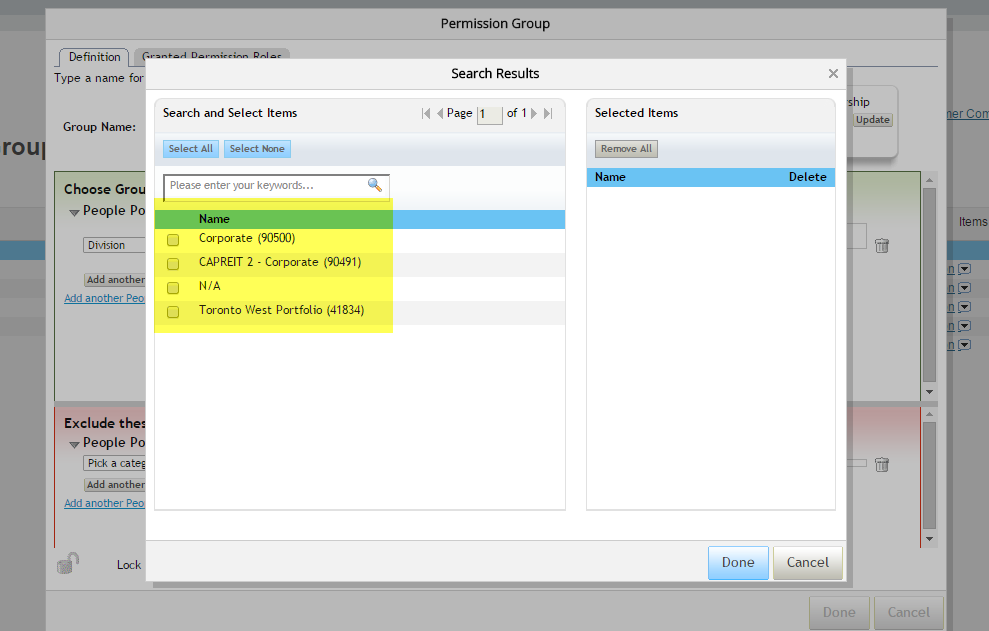Click Update button in background panel
989x631 pixels.
[873, 120]
